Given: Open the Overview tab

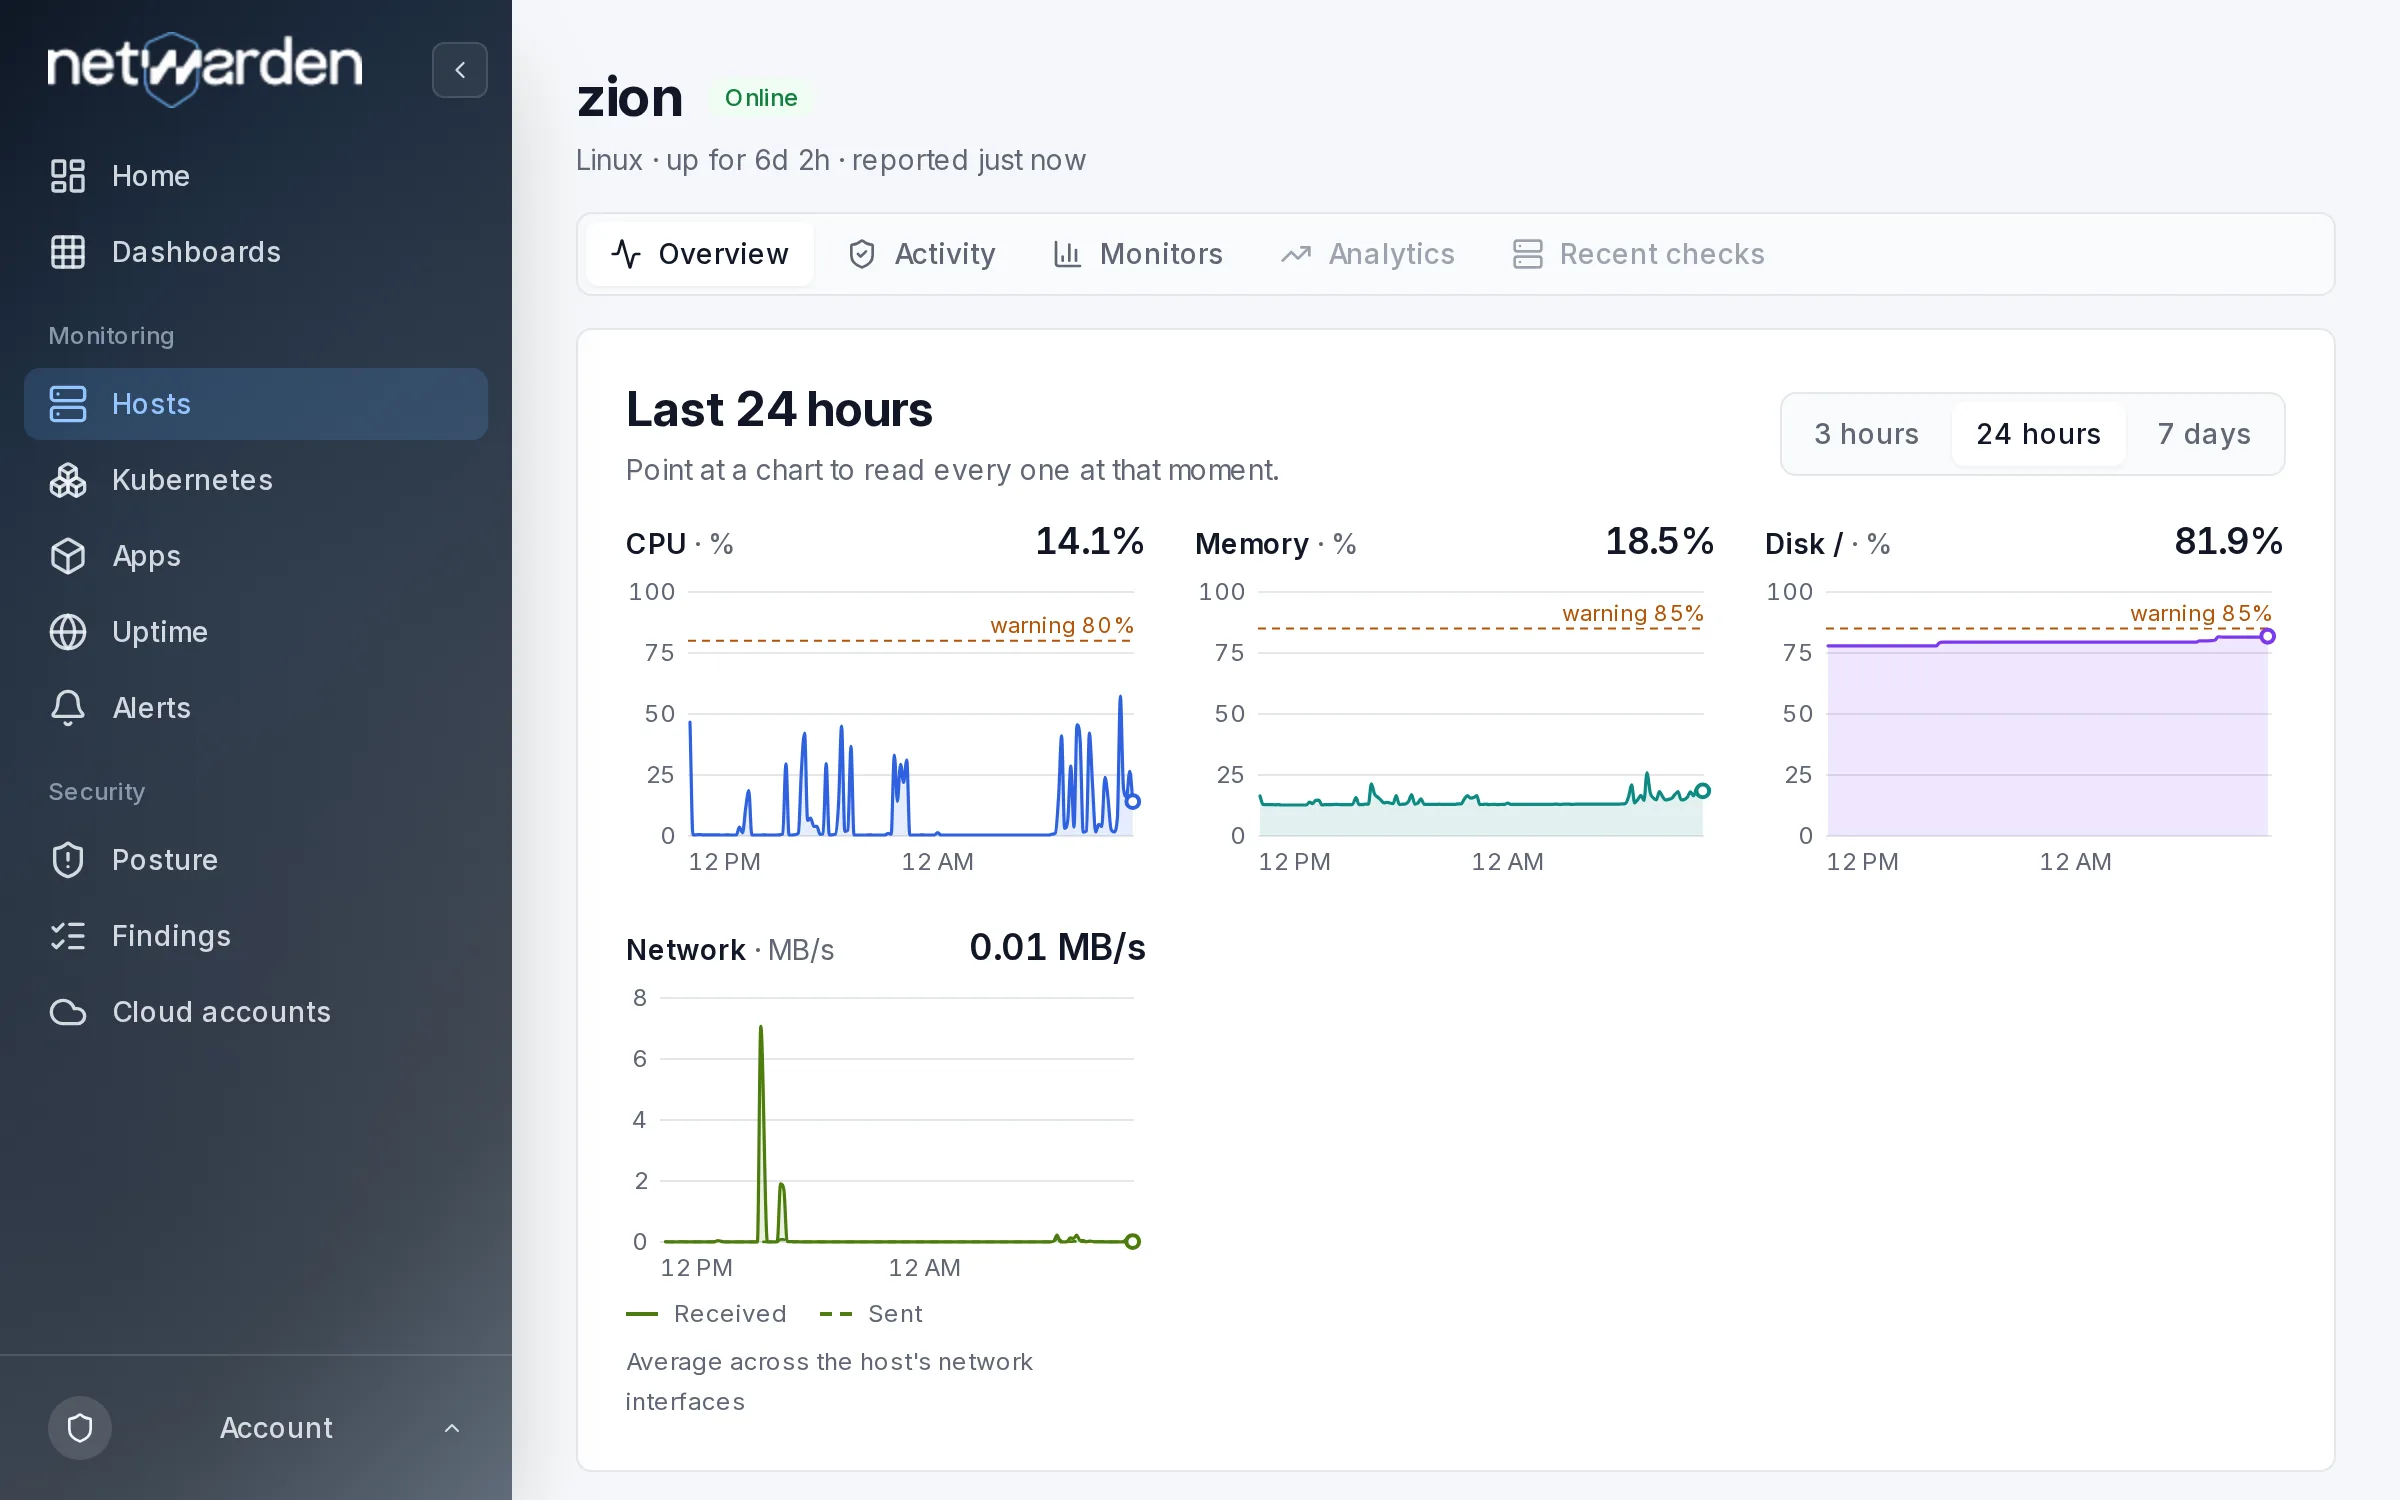Looking at the screenshot, I should (700, 254).
